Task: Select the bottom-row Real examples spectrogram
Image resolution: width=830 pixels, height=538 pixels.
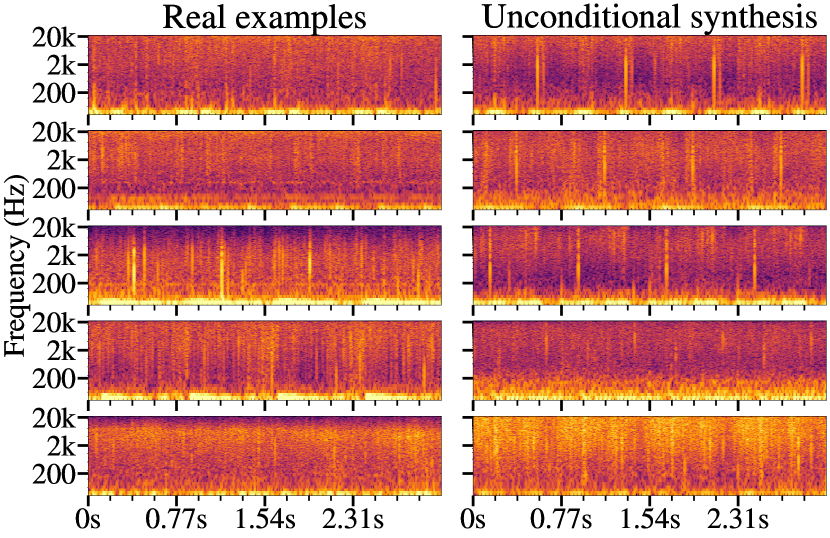Action: point(265,456)
